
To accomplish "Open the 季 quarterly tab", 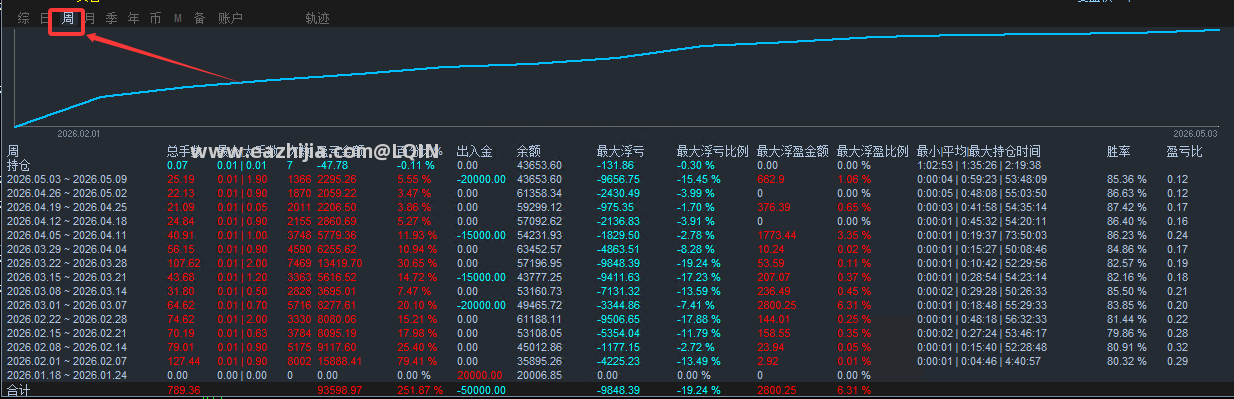I will (111, 18).
